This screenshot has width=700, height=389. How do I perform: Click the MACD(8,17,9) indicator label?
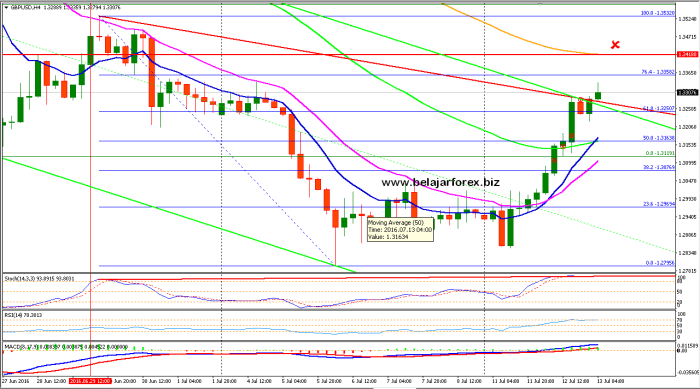click(x=66, y=347)
